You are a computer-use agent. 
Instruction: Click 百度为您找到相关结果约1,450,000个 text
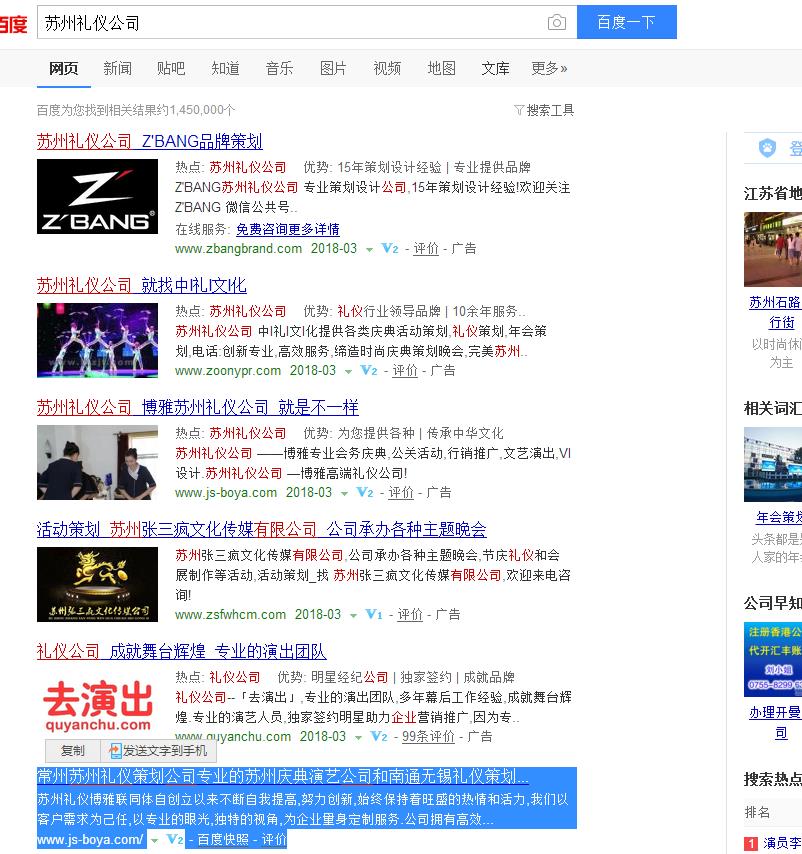click(136, 111)
